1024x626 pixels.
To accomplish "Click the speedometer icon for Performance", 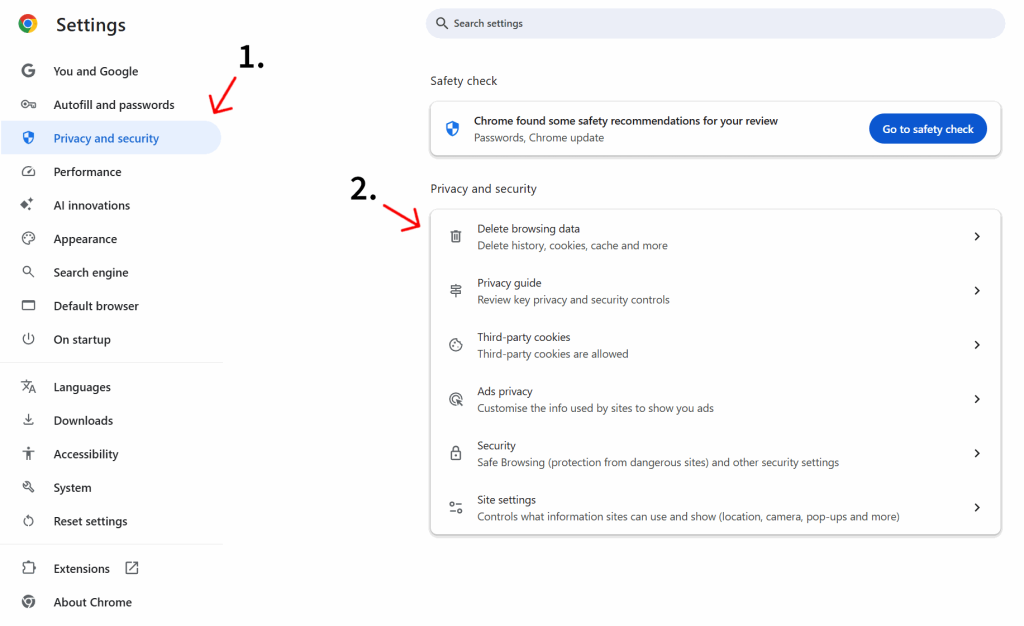I will 28,172.
